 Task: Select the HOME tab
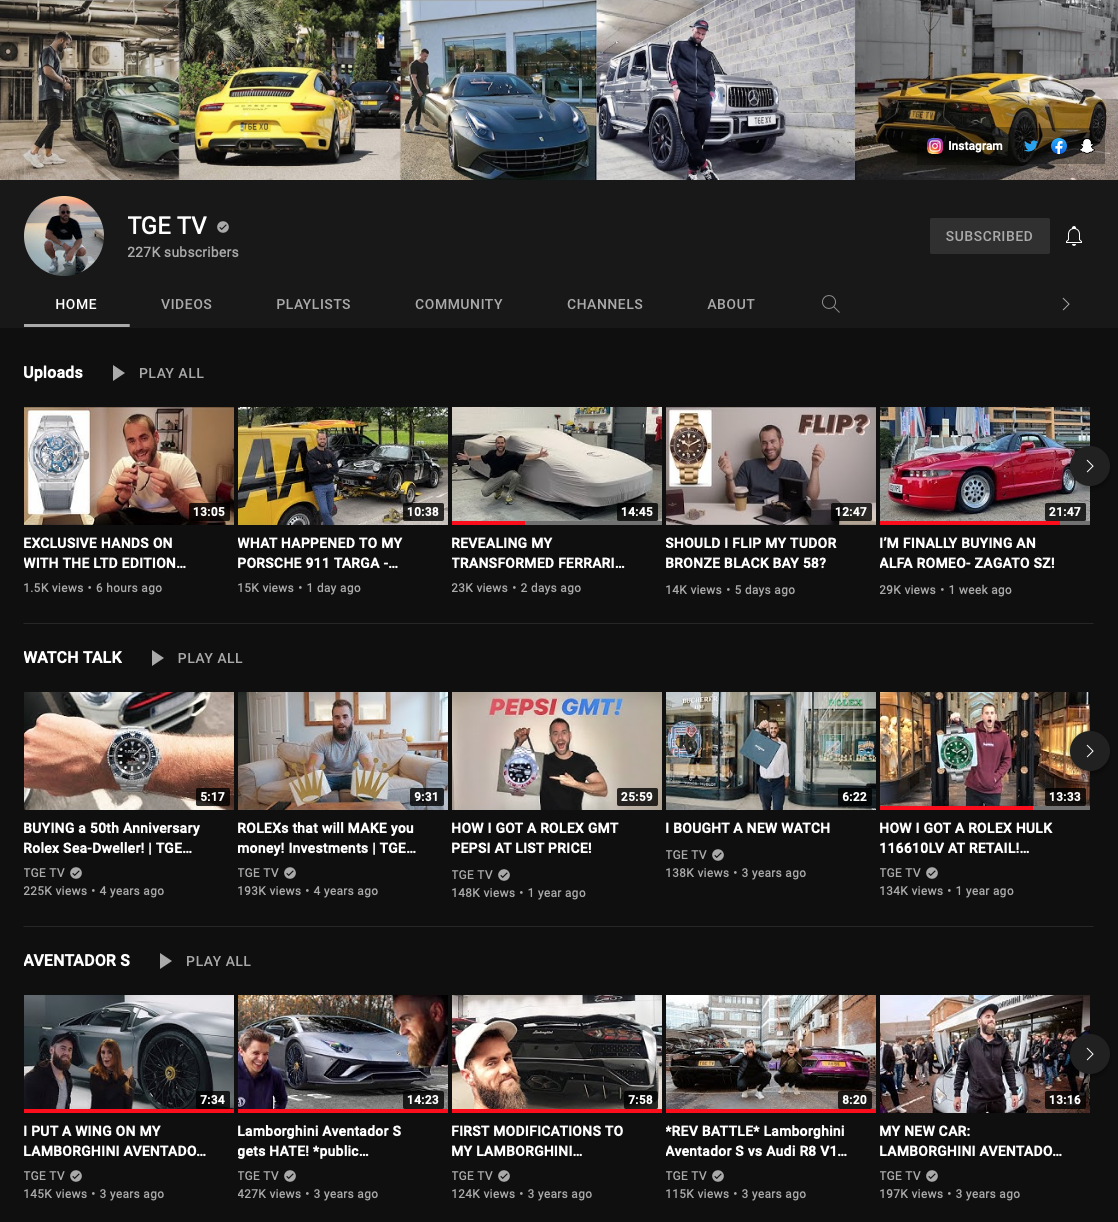pos(76,304)
